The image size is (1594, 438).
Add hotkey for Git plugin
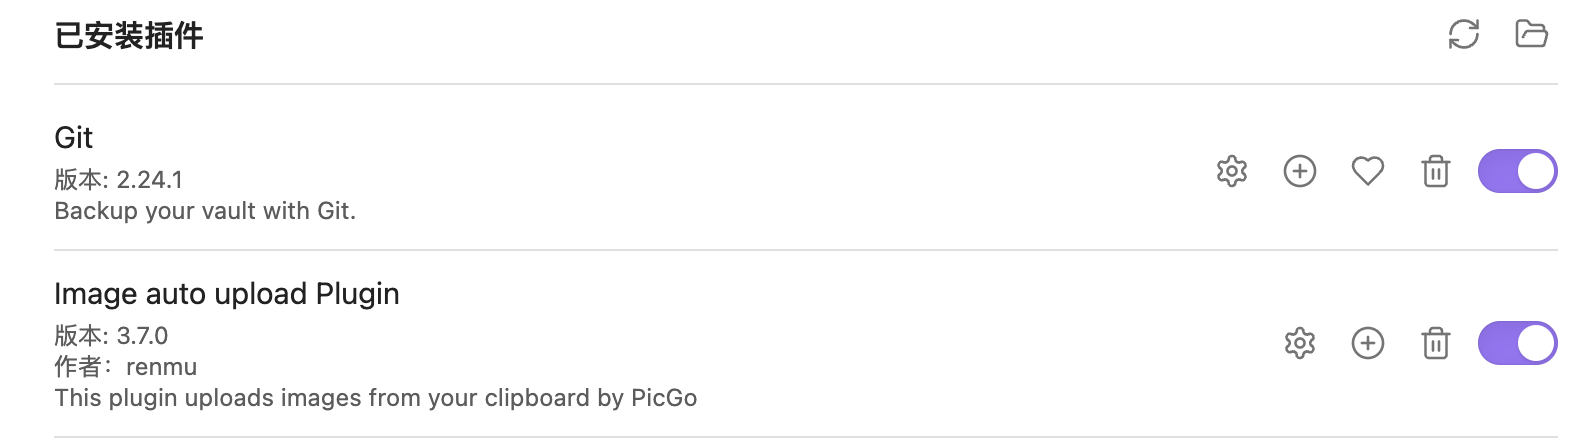point(1299,171)
